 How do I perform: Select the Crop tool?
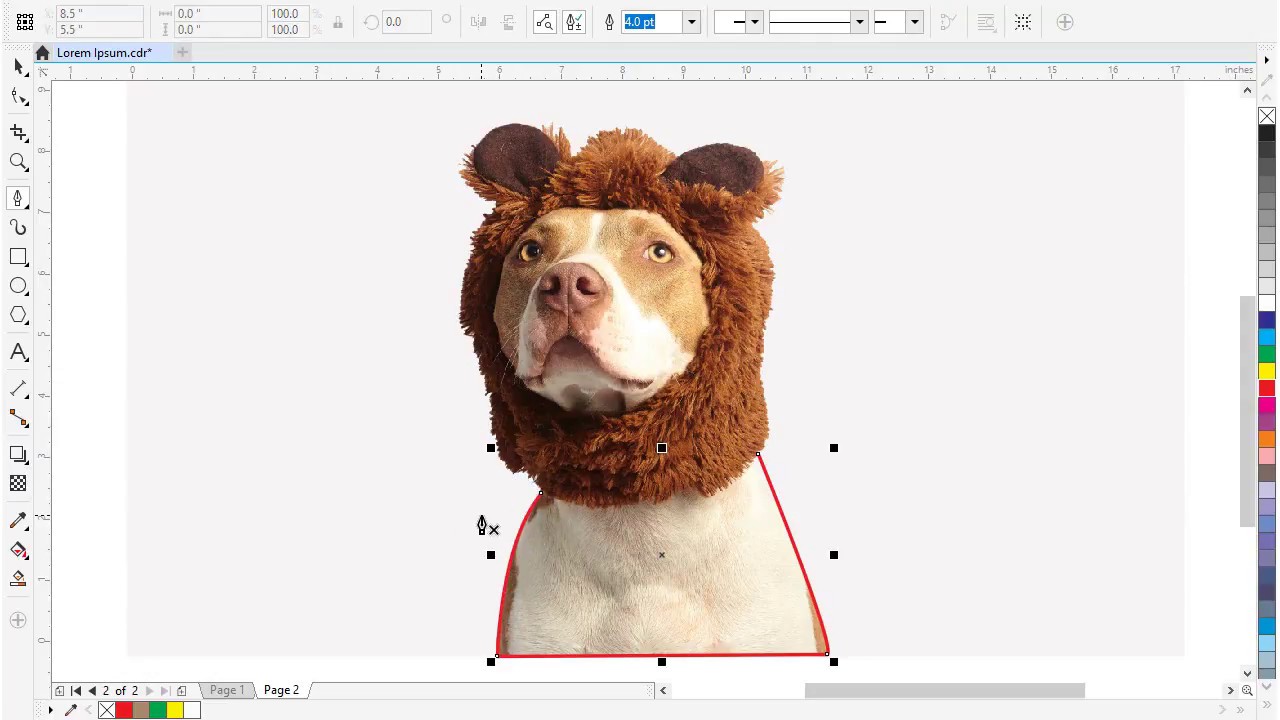18,132
